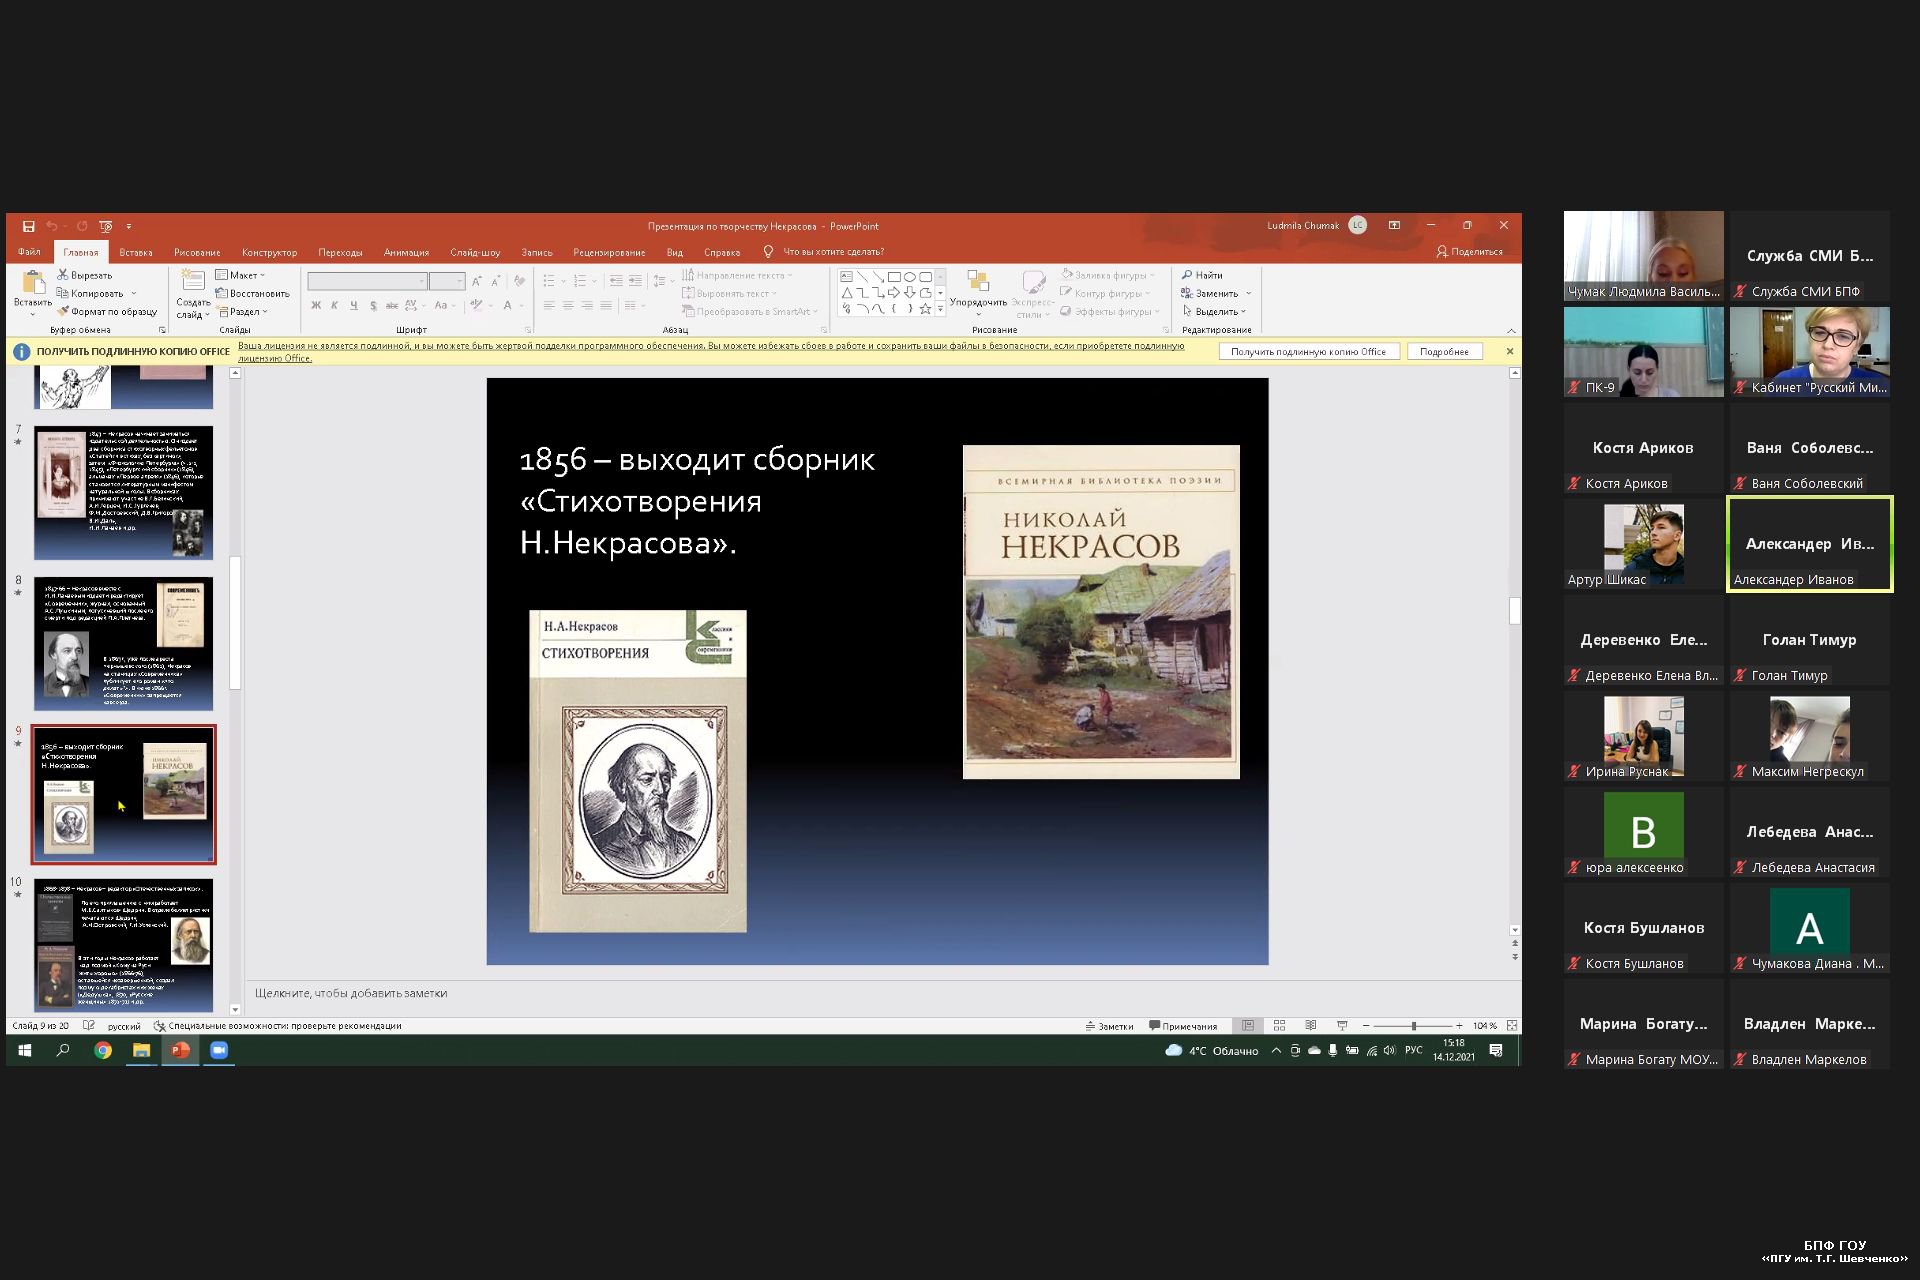Viewport: 1920px width, 1280px height.
Task: Select the star shape in shapes gallery
Action: [x=925, y=308]
